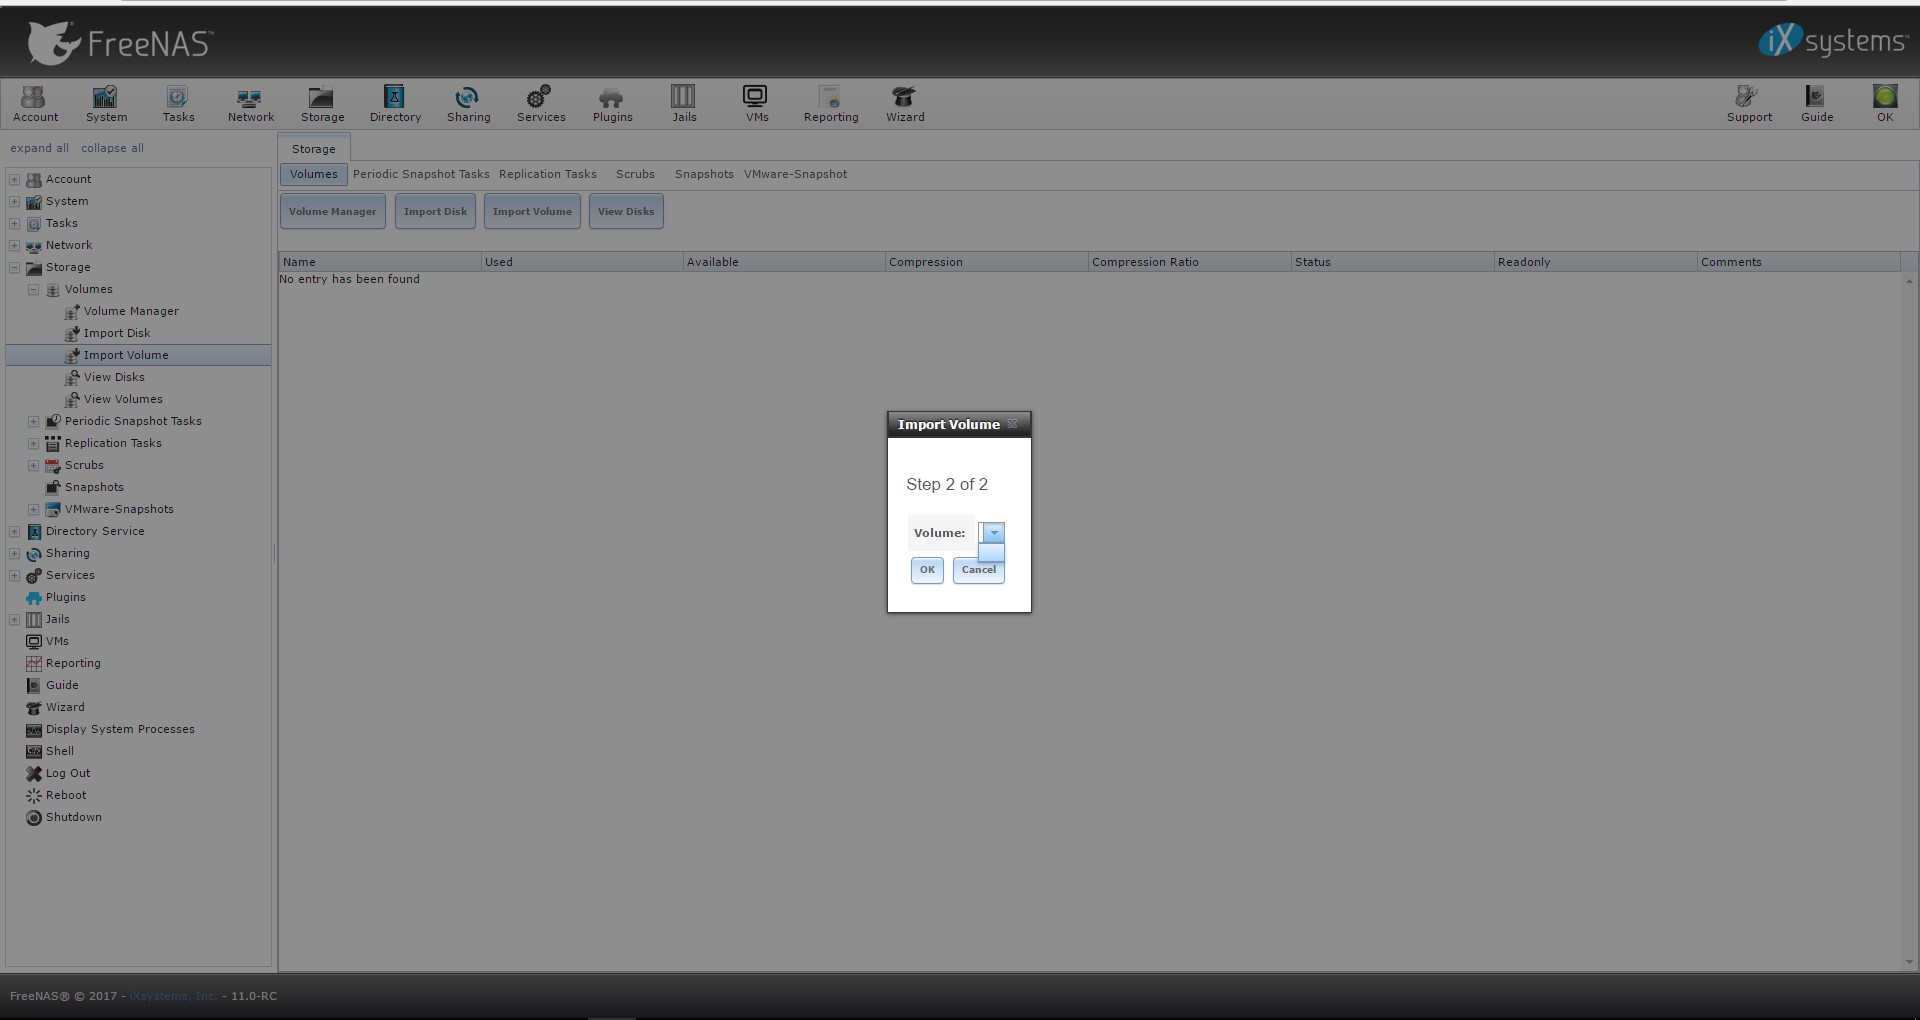Sort the table by Compression Ratio column
This screenshot has height=1020, width=1920.
tap(1189, 262)
